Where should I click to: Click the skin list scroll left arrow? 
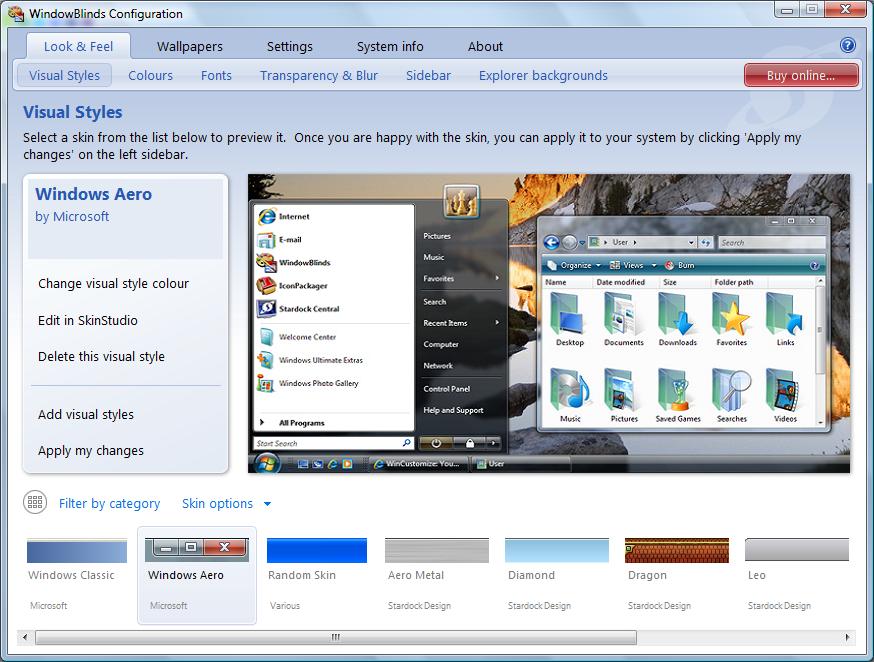point(25,637)
